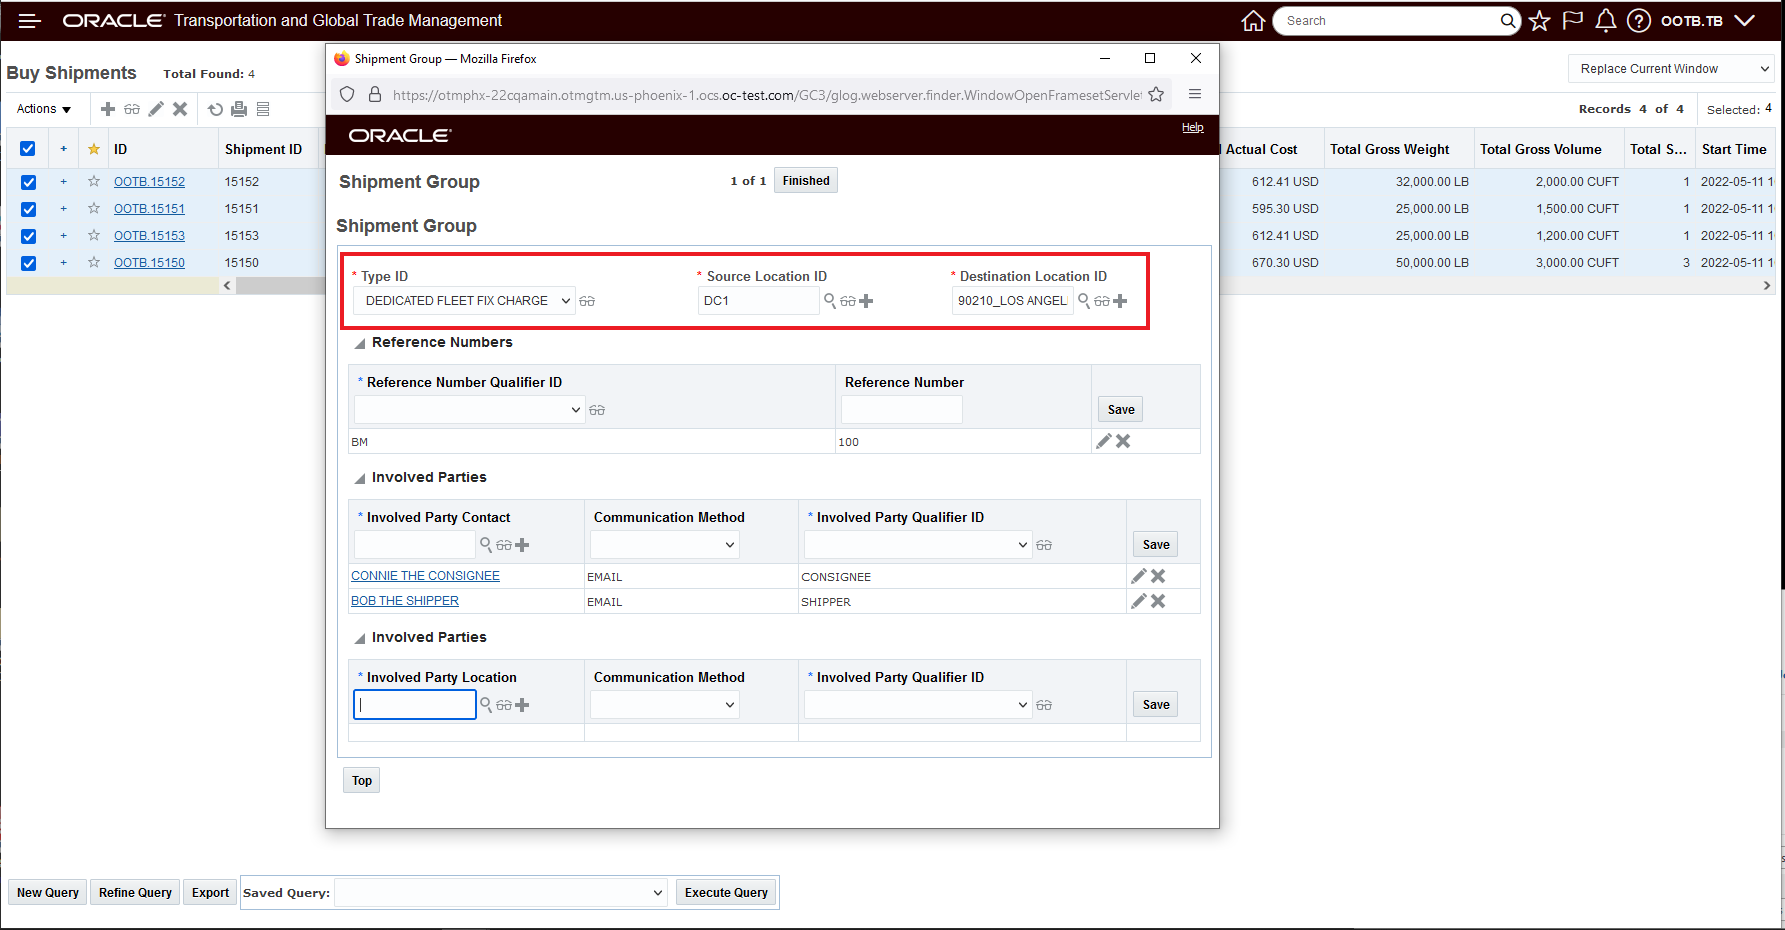The height and width of the screenshot is (930, 1785).
Task: Sort by Total Gross Volume column
Action: 1540,149
